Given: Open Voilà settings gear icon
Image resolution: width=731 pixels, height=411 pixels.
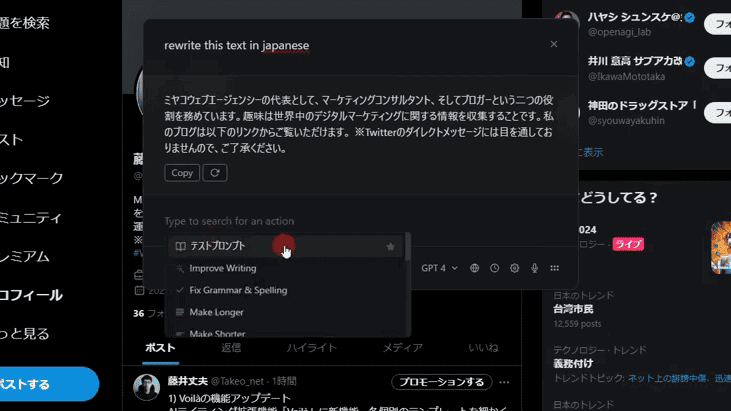Looking at the screenshot, I should [x=514, y=268].
